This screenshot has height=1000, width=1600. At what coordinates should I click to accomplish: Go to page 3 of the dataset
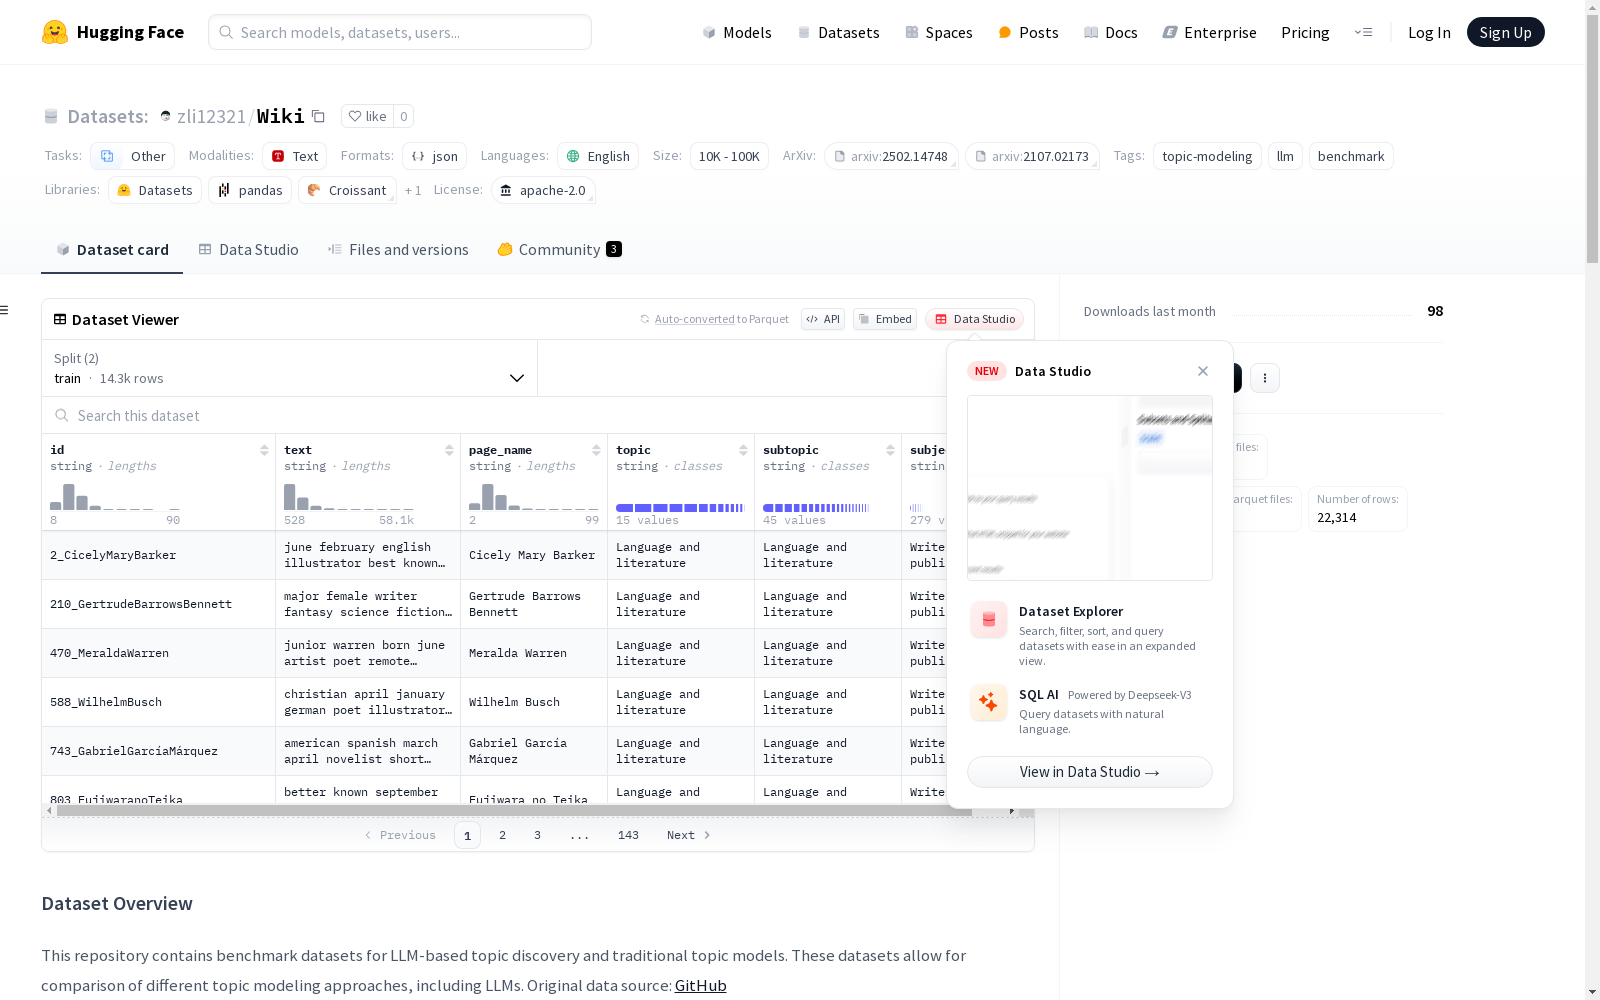point(537,835)
